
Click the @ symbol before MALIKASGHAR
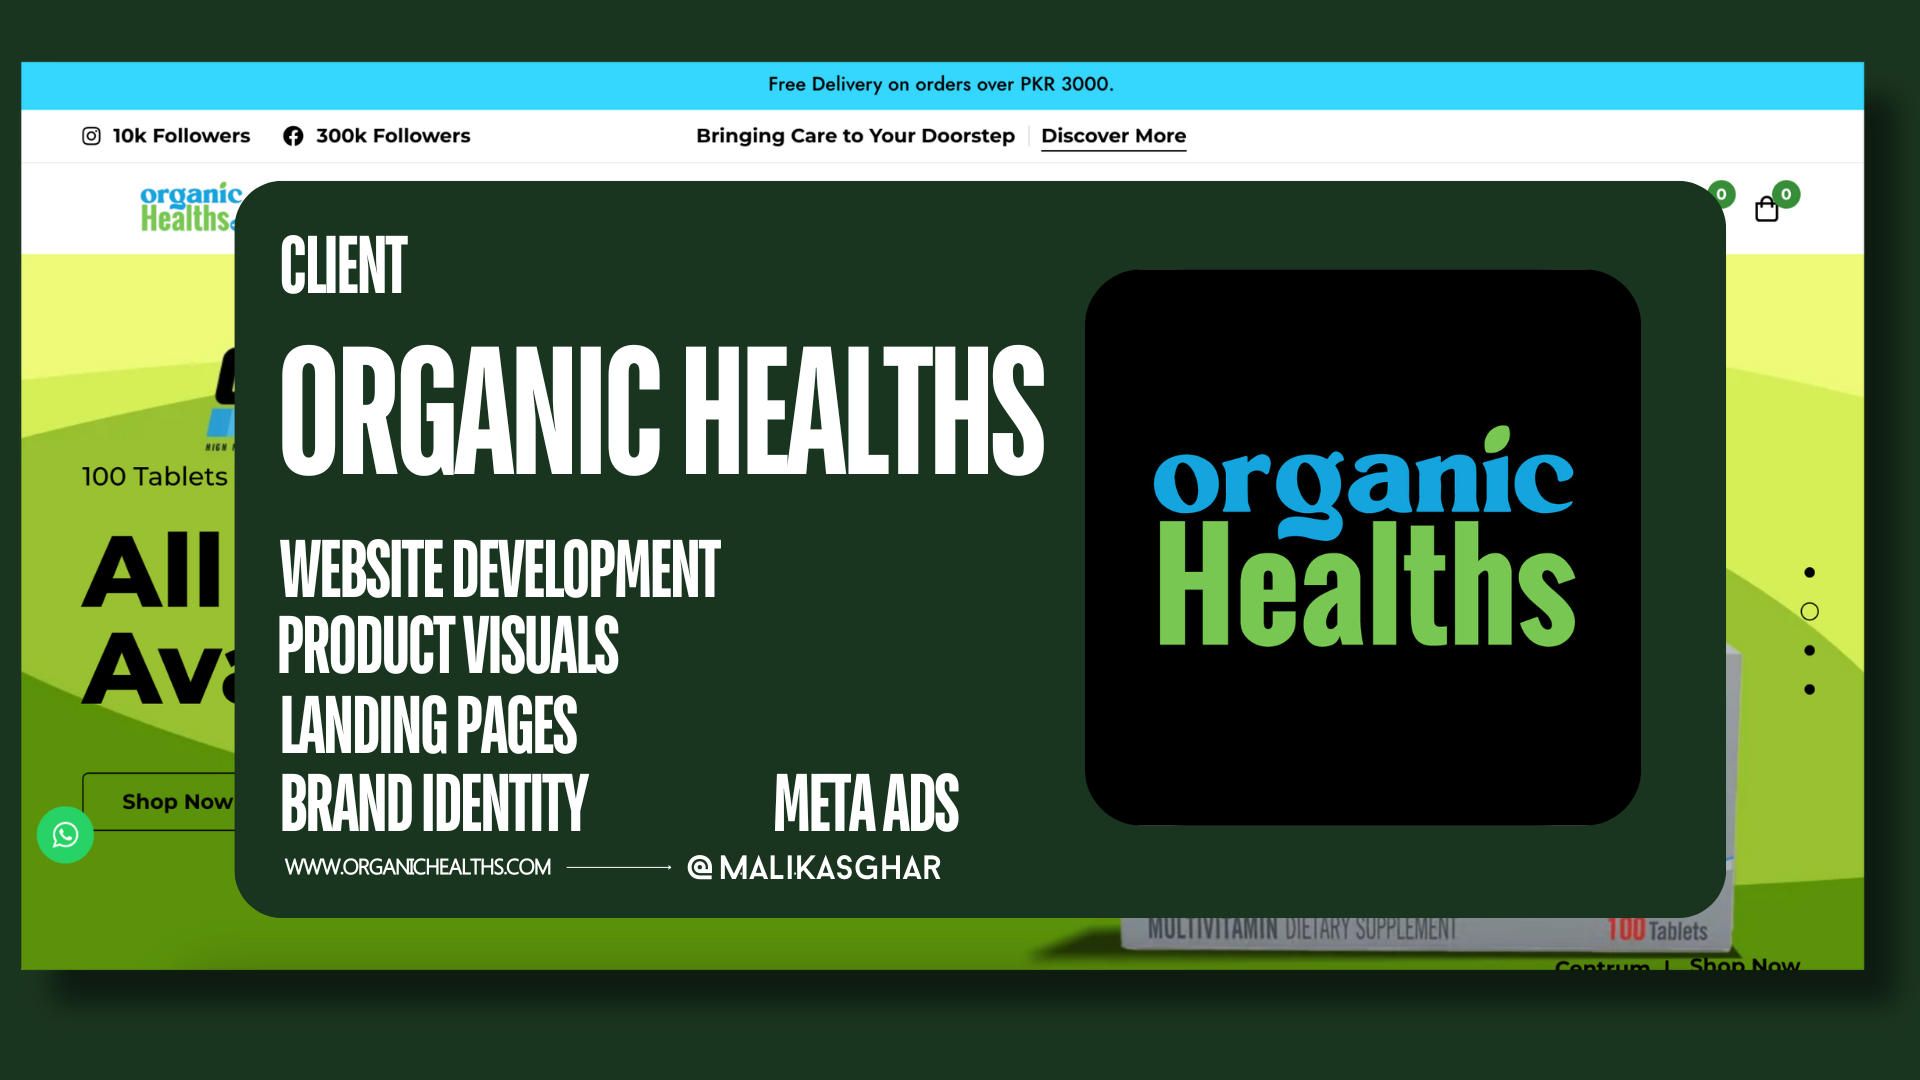(x=700, y=867)
